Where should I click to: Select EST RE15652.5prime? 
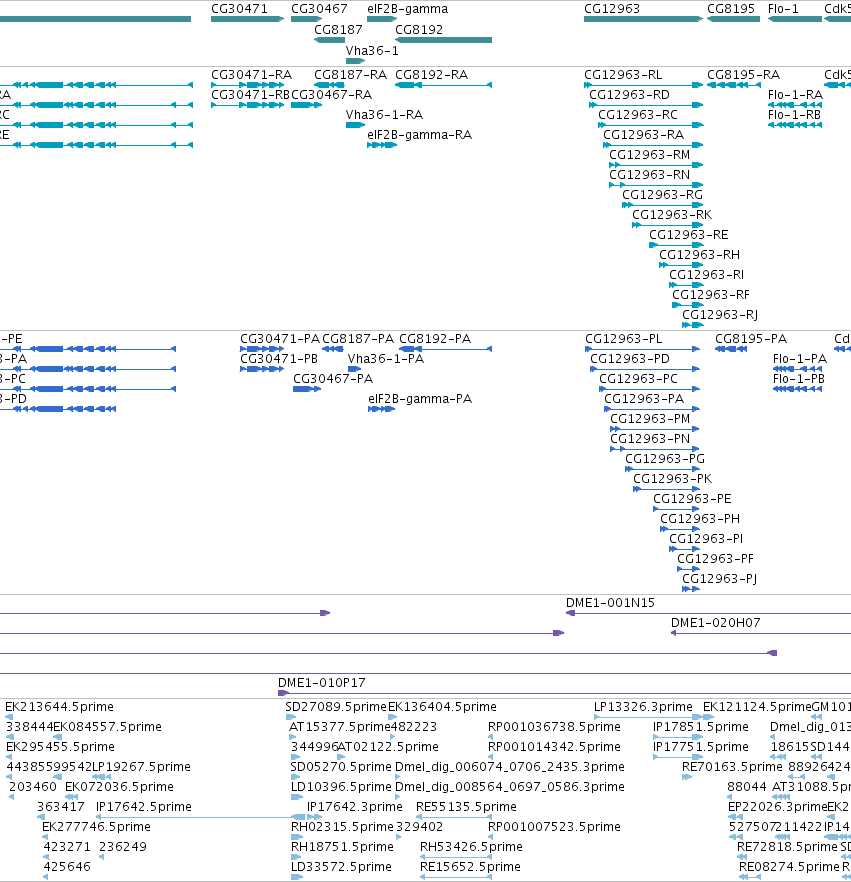(470, 867)
